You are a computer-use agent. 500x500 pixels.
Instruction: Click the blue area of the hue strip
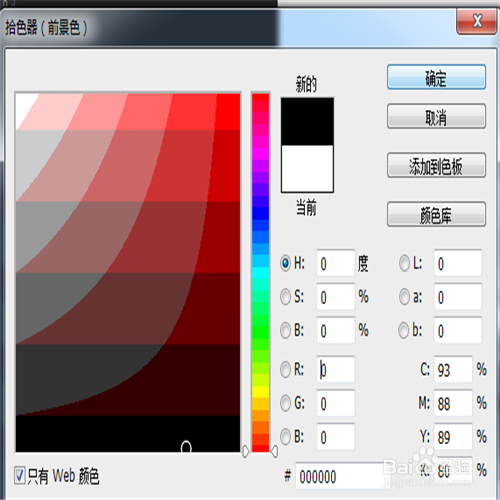click(x=261, y=213)
